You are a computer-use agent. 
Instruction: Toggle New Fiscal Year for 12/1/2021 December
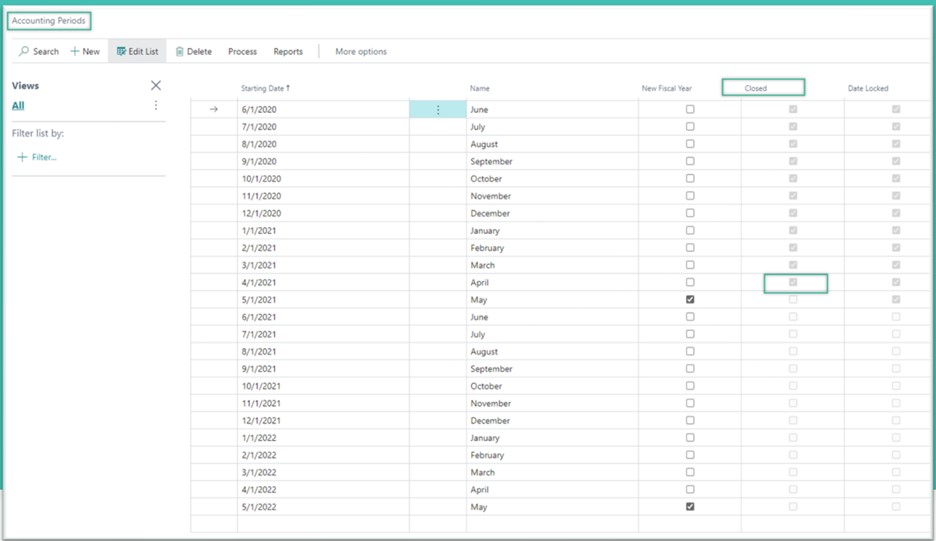point(690,420)
